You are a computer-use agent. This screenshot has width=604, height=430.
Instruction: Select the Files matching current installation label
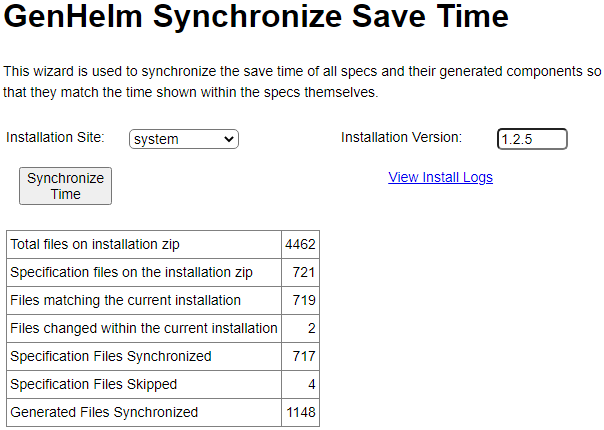125,300
